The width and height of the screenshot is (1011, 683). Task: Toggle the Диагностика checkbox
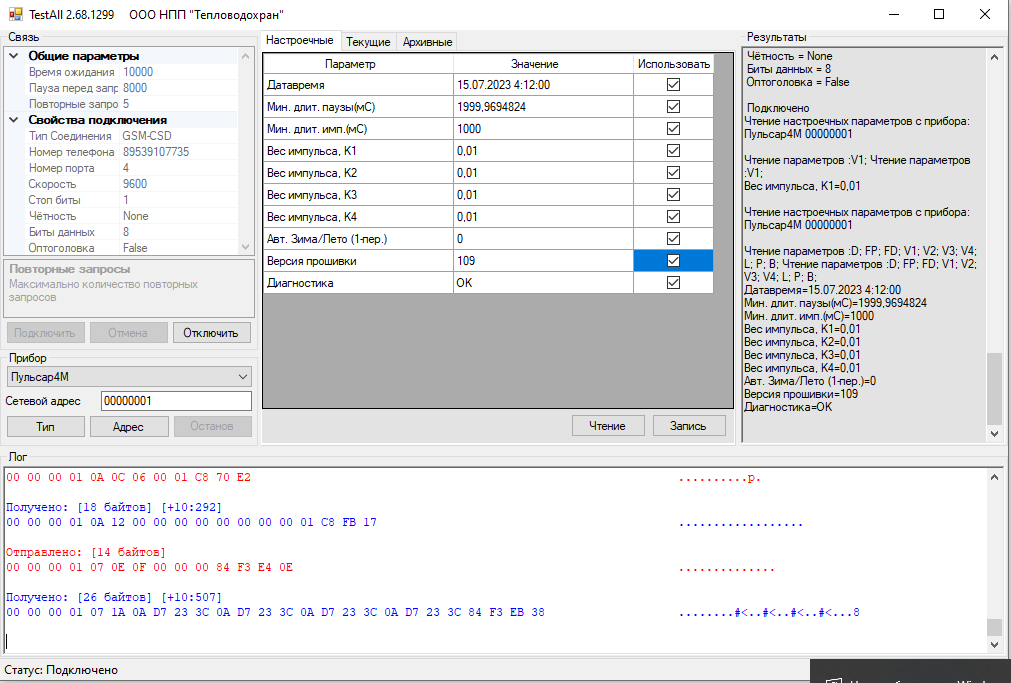[673, 282]
